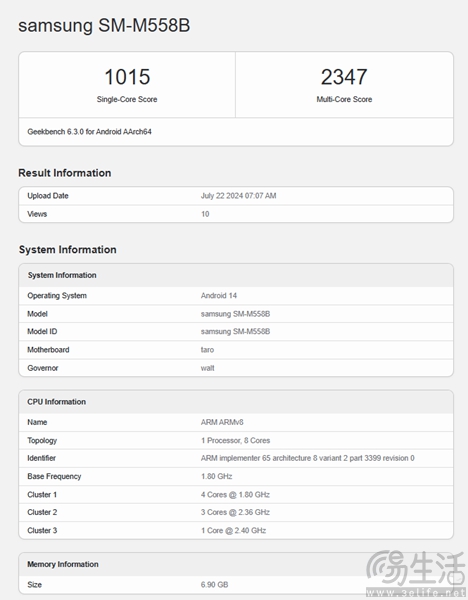Image resolution: width=468 pixels, height=600 pixels.
Task: Select the Operating System Android 14 value
Action: point(219,295)
